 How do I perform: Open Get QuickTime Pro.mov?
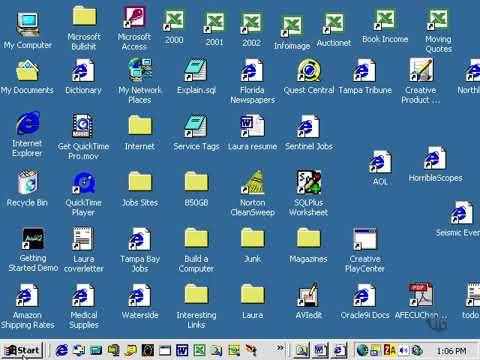coord(83,126)
